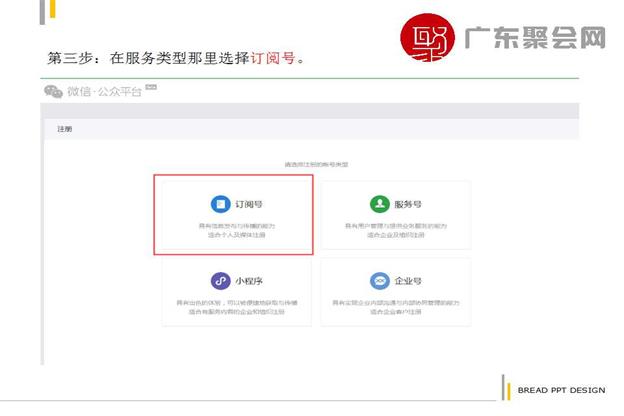
Task: Click the 微信·公众平台 title text
Action: [x=105, y=92]
